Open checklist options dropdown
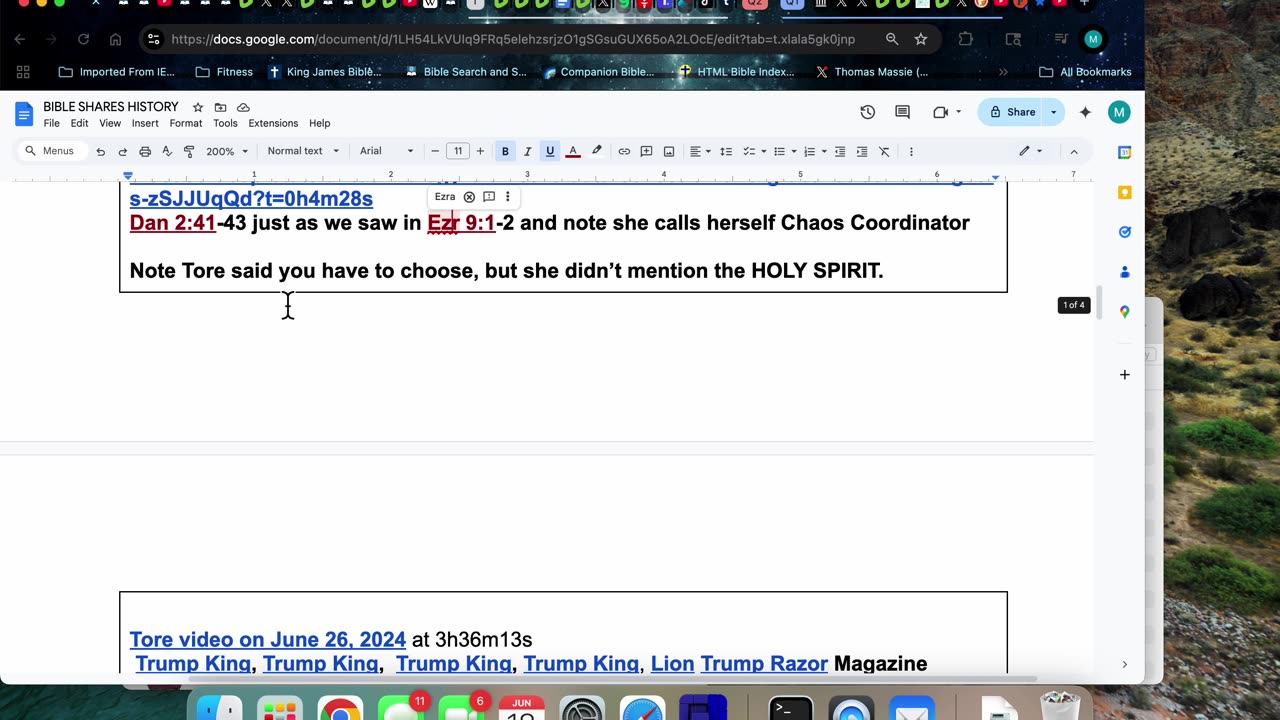The image size is (1280, 720). 754,151
